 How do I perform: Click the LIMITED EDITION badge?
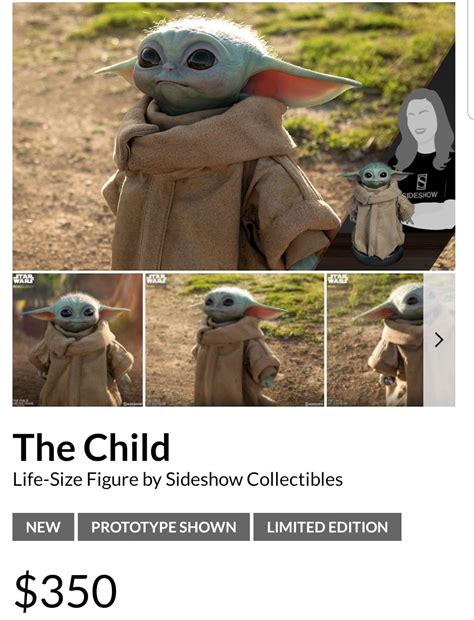[327, 527]
